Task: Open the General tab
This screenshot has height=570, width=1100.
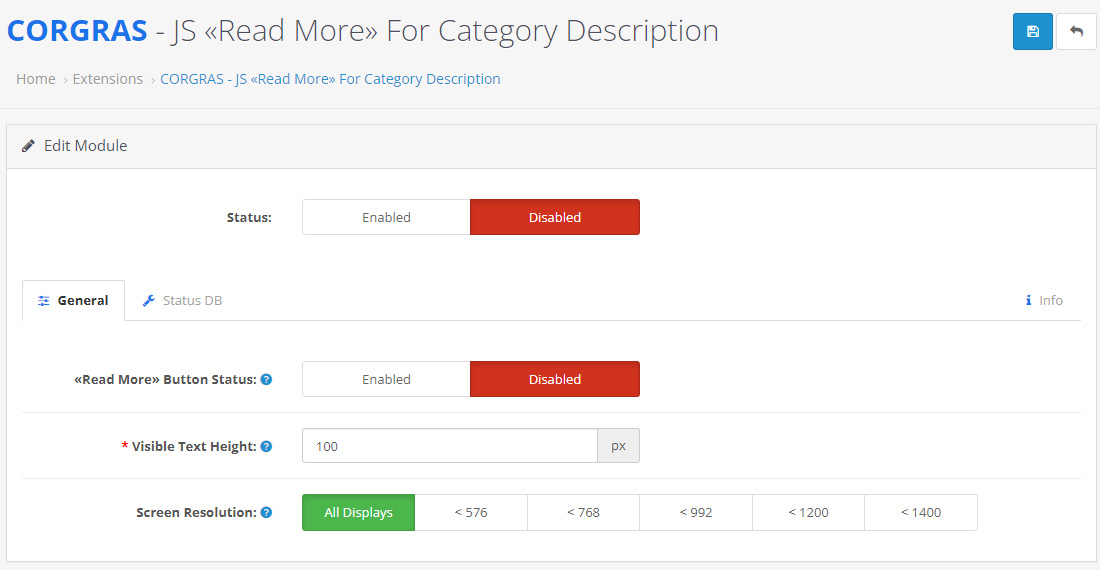Action: [x=74, y=301]
